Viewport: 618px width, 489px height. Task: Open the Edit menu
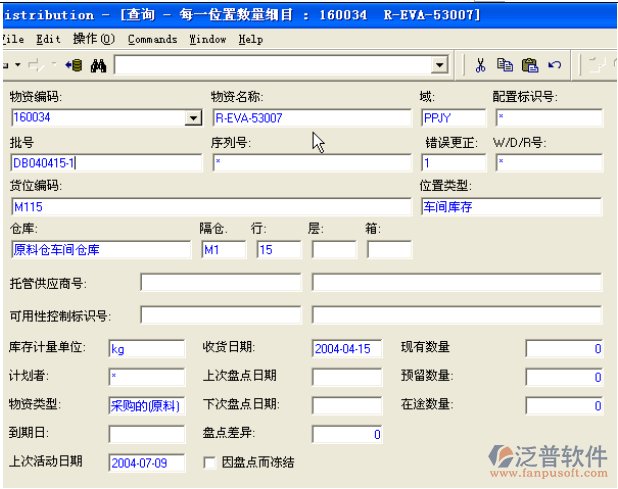[x=47, y=39]
